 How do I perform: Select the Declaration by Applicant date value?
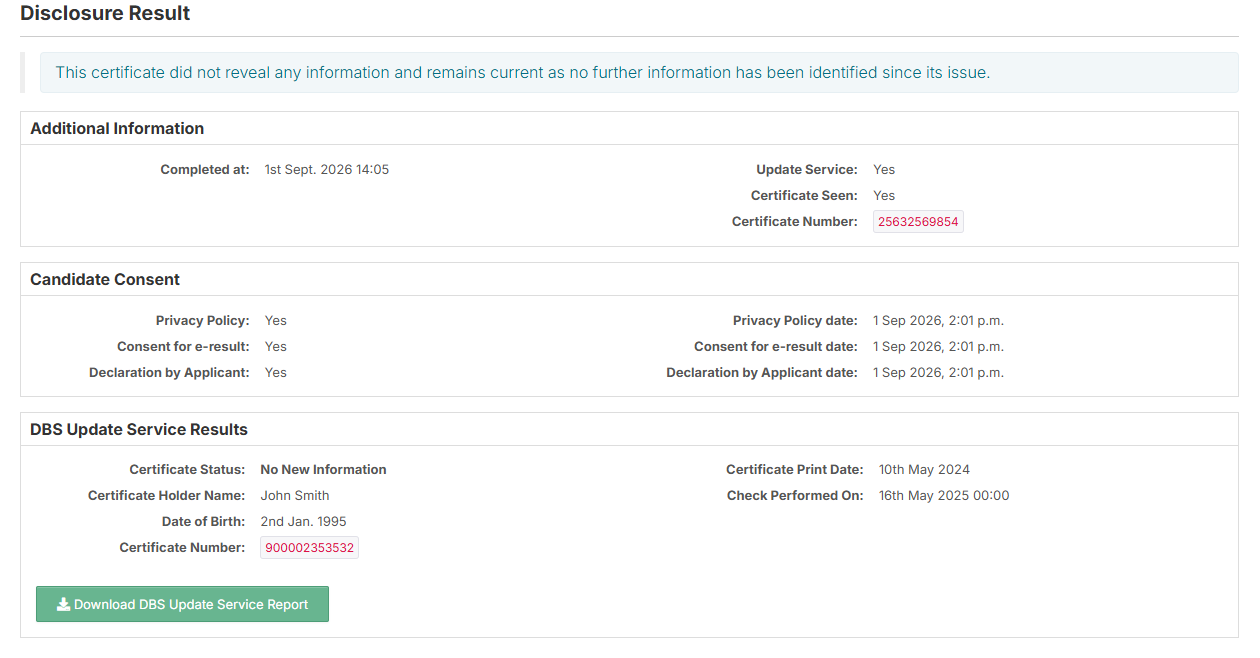point(938,373)
